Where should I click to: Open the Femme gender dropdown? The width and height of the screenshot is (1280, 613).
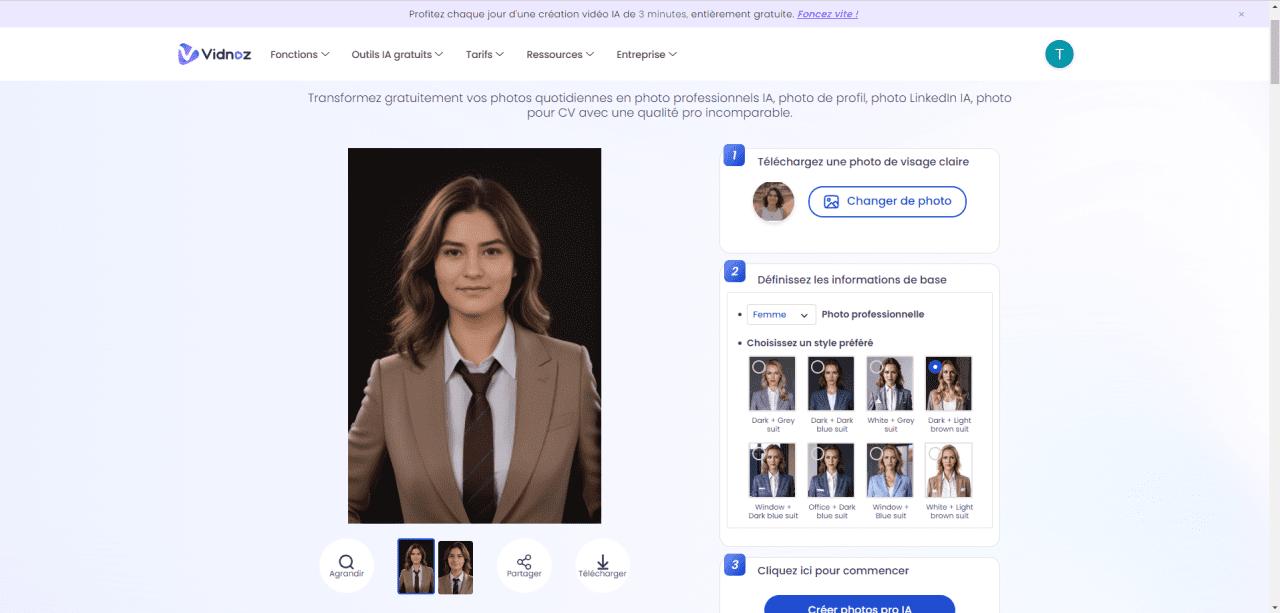click(781, 314)
